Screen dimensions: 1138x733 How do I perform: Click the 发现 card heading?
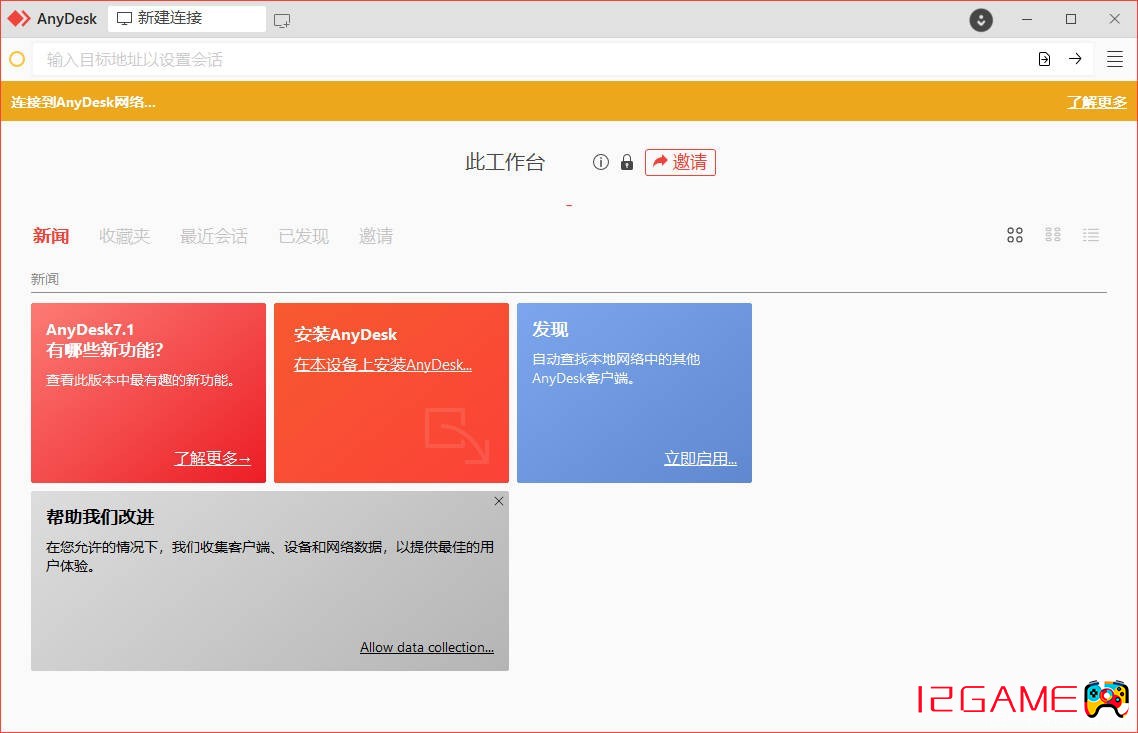pos(550,329)
